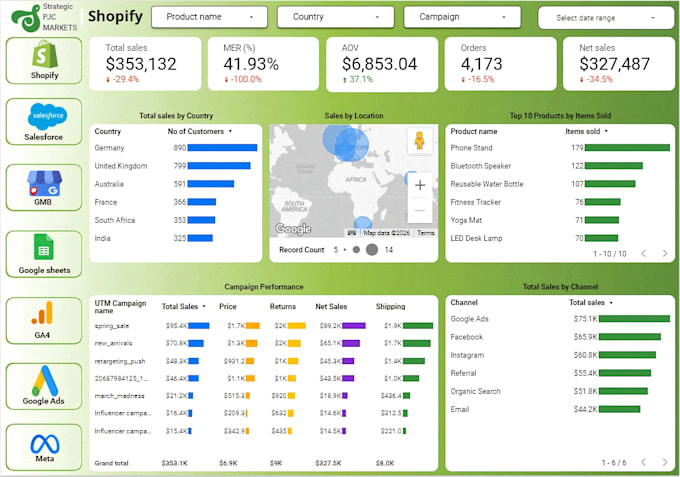Open the Google sheets page
Screen dimensions: 680x477
(x=44, y=254)
